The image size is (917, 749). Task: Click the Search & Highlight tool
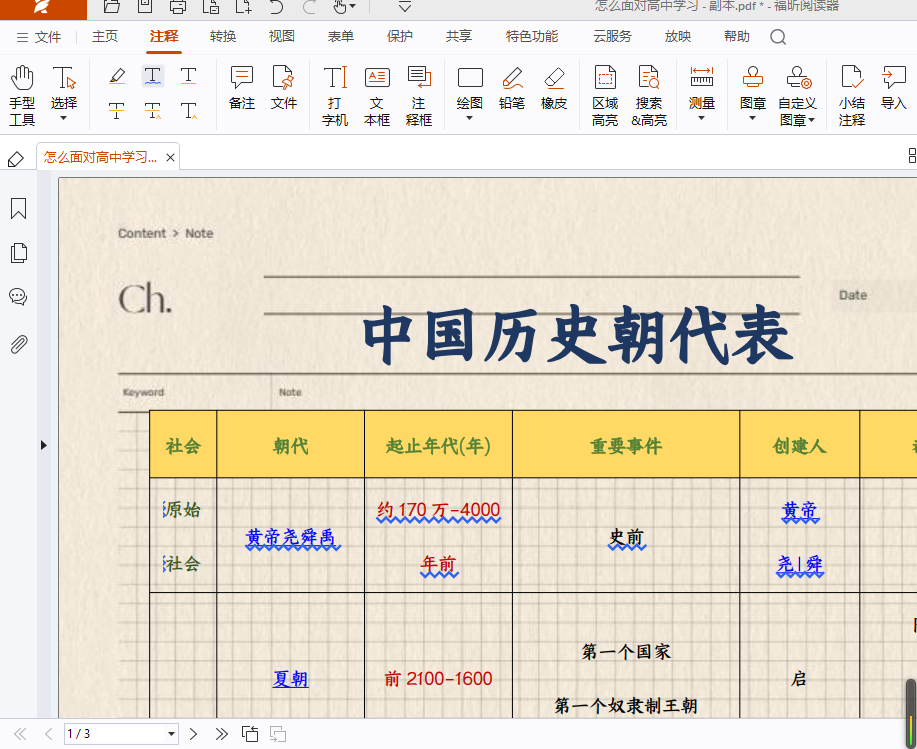click(649, 94)
